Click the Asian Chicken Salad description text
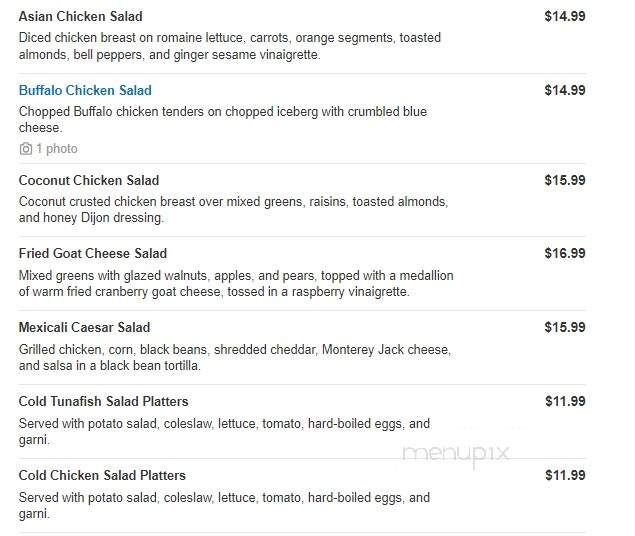This screenshot has height=536, width=635. coord(230,46)
